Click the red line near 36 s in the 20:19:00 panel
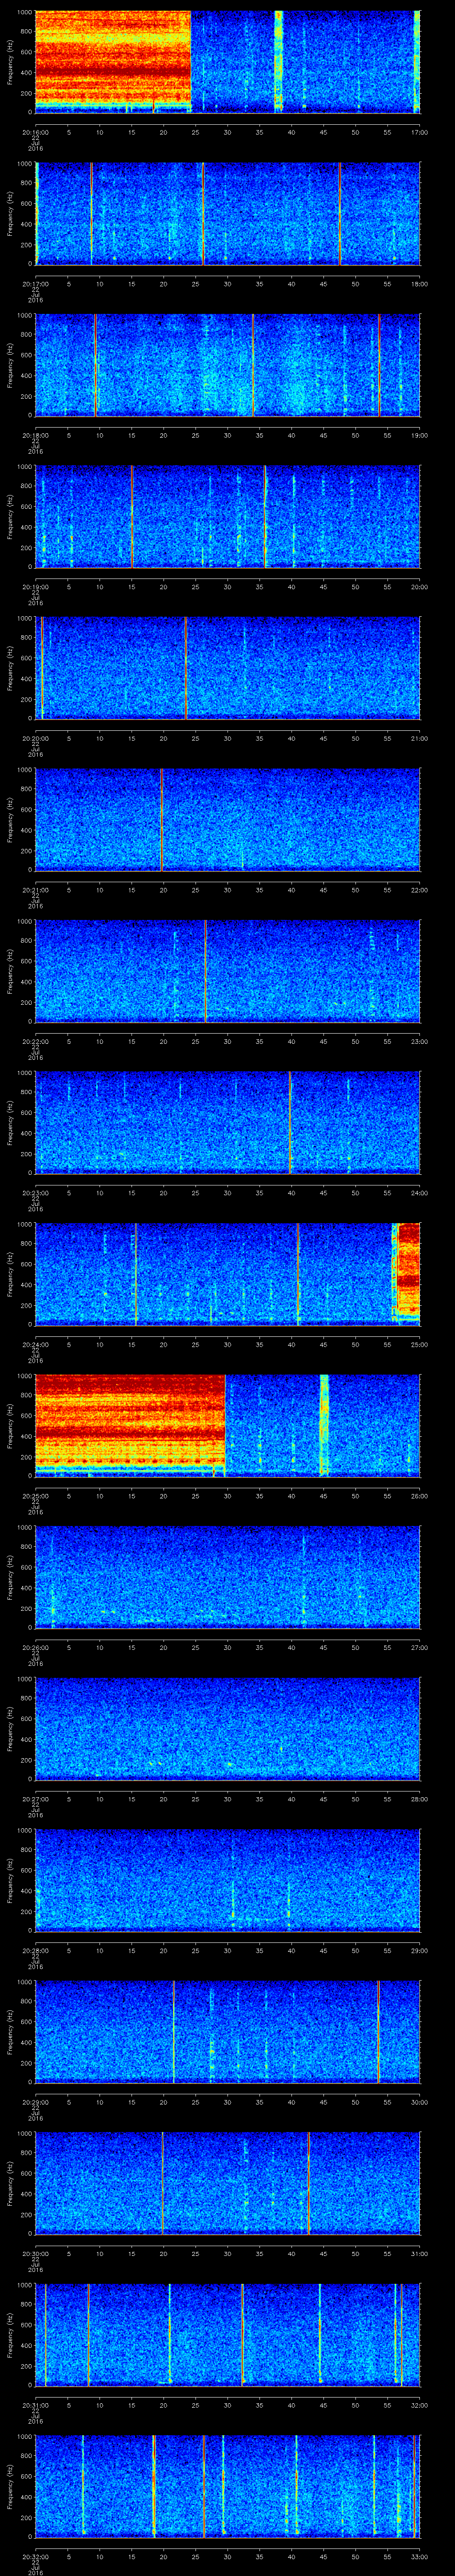This screenshot has width=455, height=2576. [265, 516]
